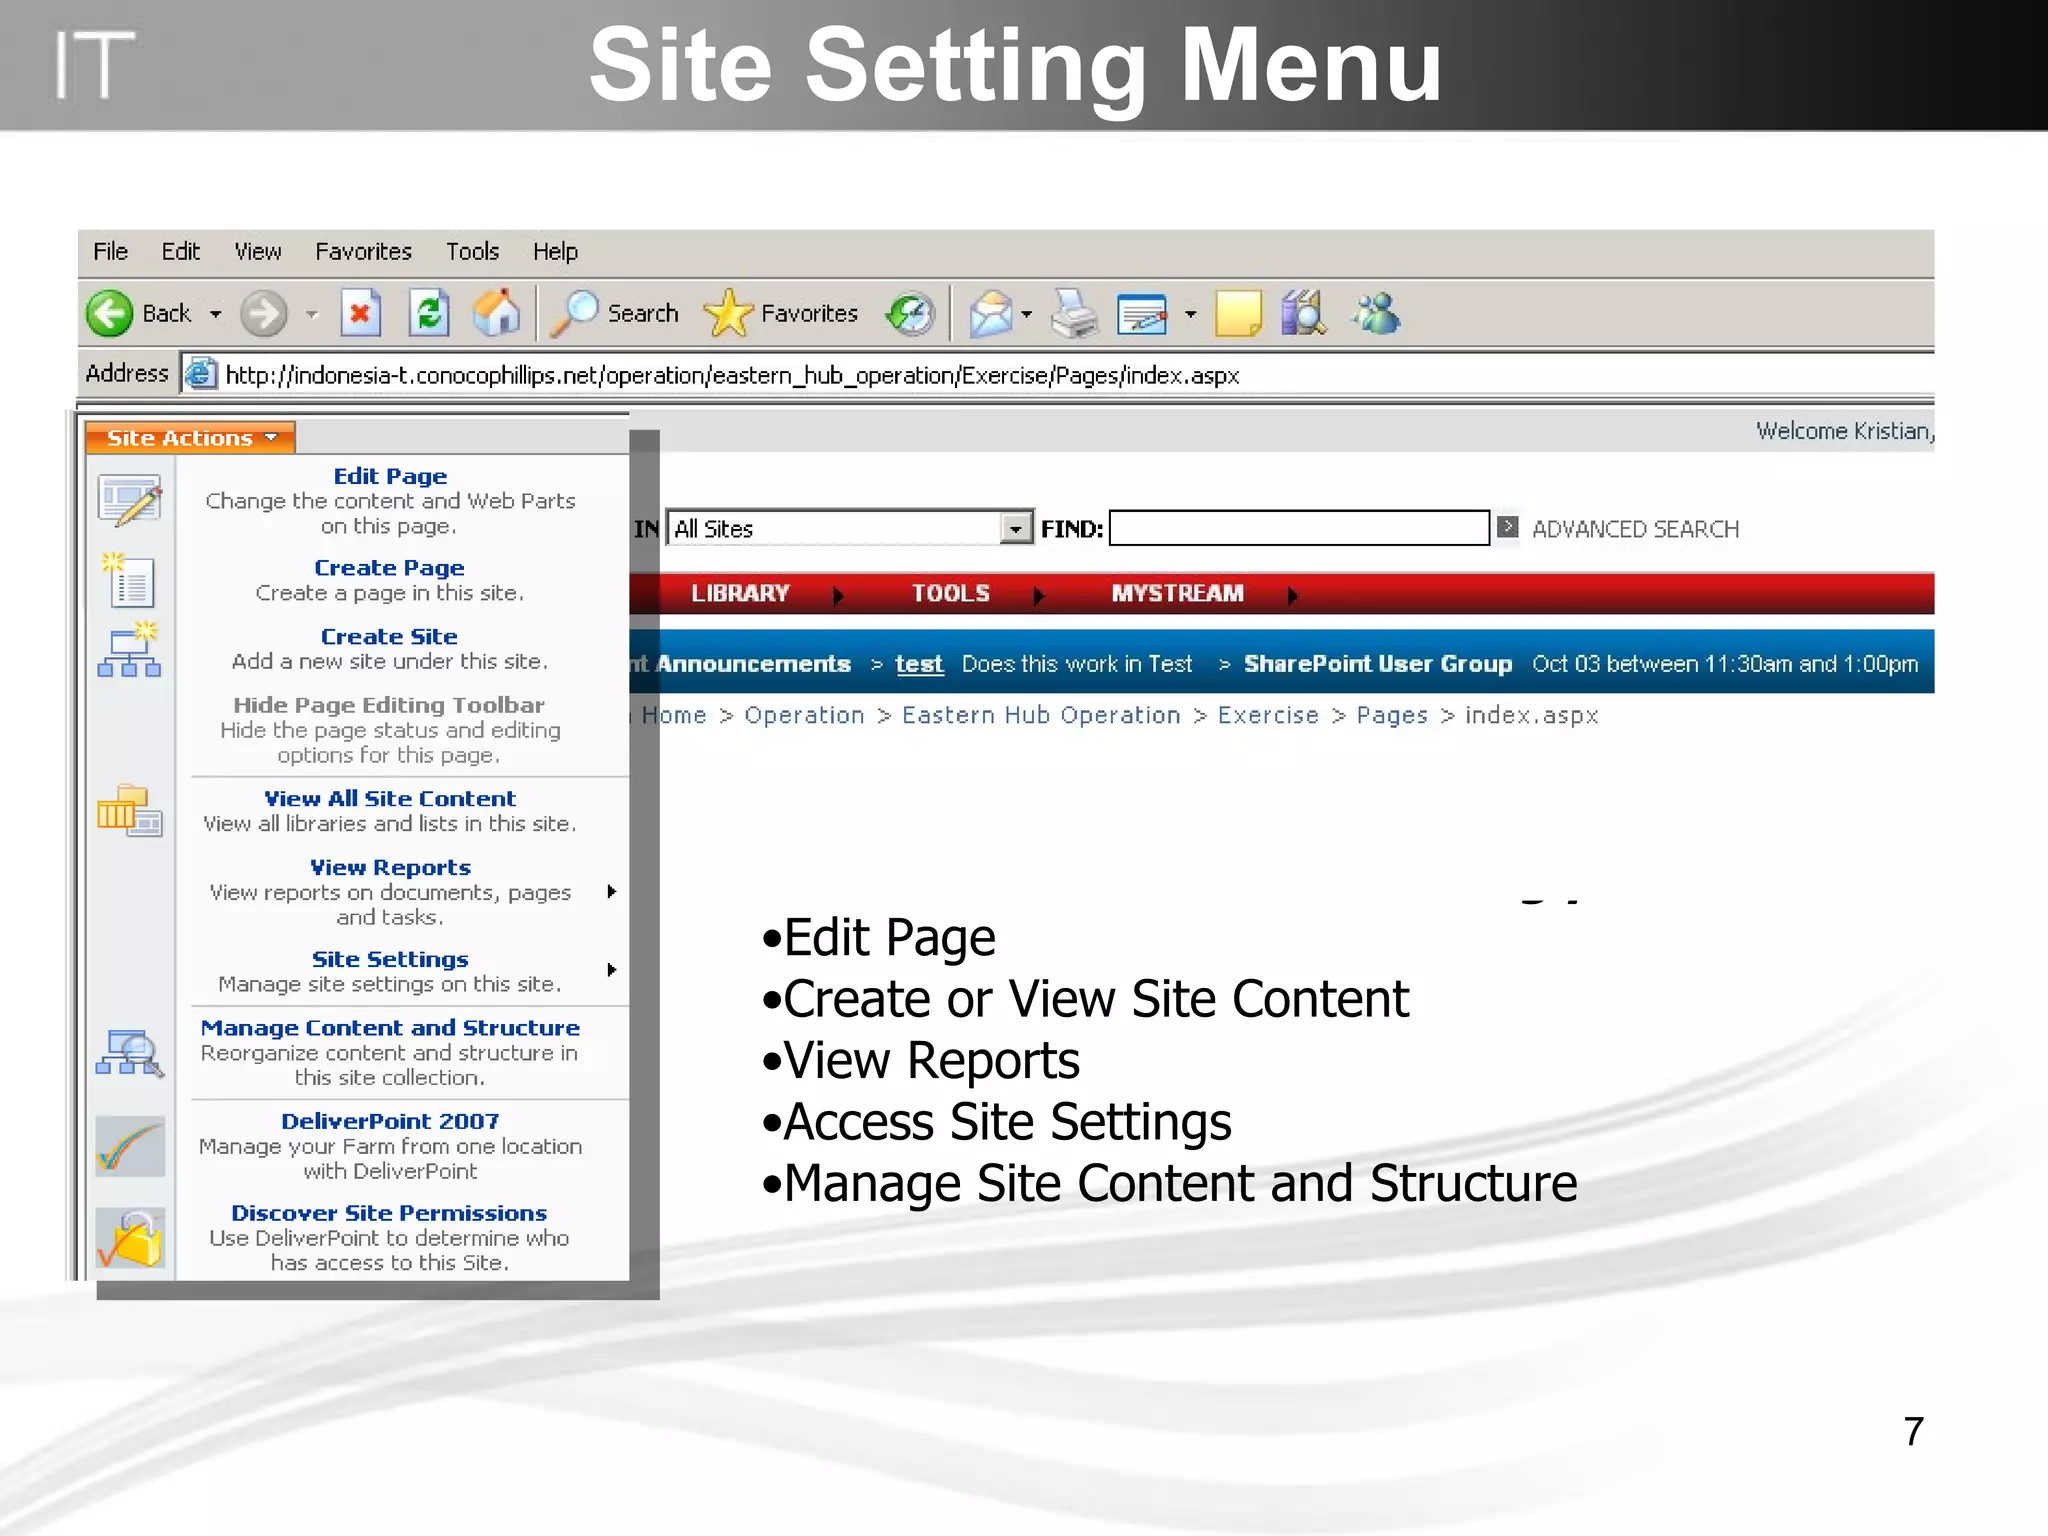The height and width of the screenshot is (1536, 2048).
Task: Click the Edit Page pencil icon
Action: pyautogui.click(x=130, y=500)
